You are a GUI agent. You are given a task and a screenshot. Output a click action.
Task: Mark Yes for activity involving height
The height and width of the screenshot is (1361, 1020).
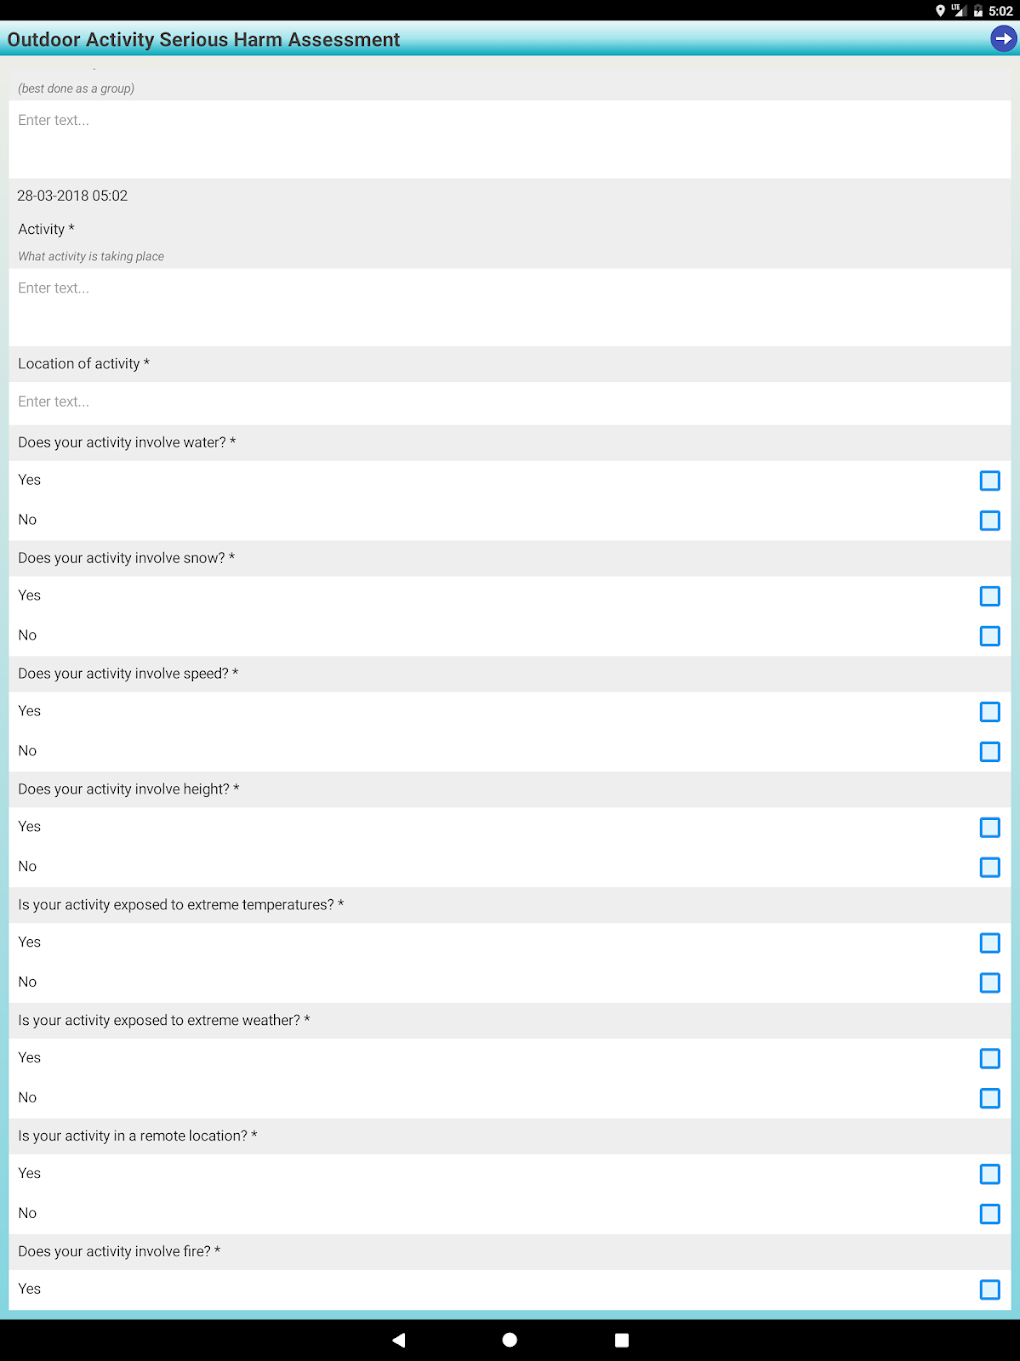tap(990, 828)
